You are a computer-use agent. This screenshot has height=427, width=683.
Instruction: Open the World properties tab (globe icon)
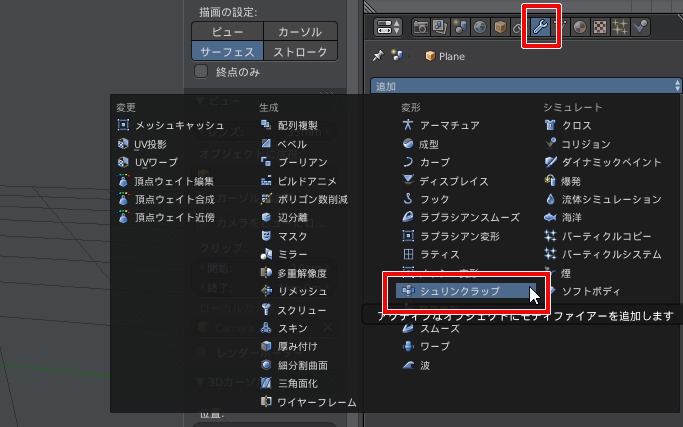(480, 27)
